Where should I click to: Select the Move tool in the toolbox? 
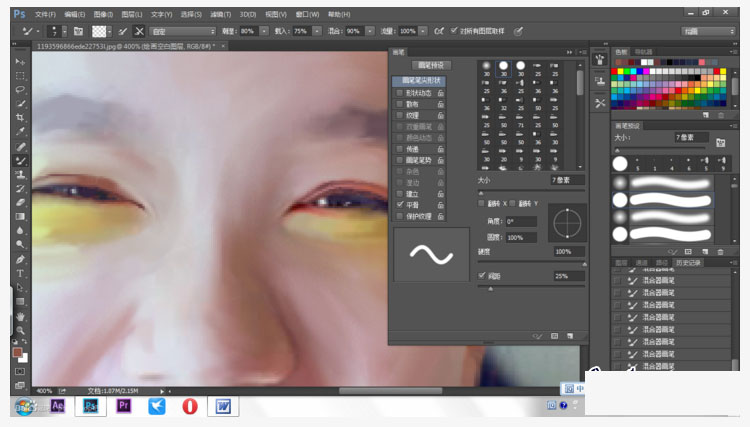[20, 62]
